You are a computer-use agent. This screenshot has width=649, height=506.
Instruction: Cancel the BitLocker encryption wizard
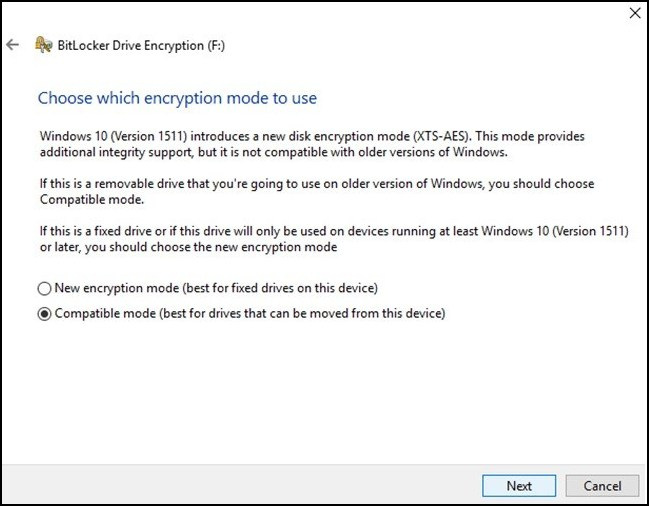(602, 486)
